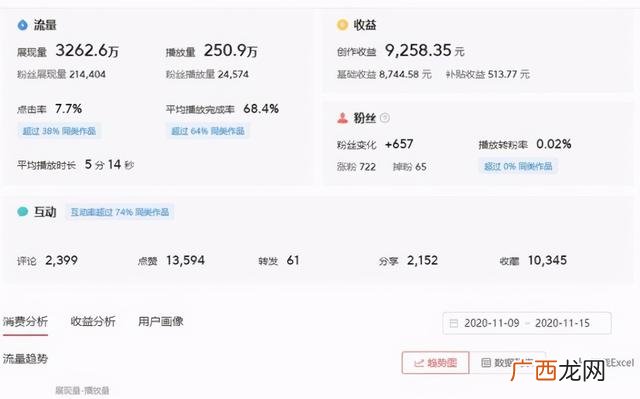Click 转发 count 61
The height and width of the screenshot is (399, 640).
293,260
